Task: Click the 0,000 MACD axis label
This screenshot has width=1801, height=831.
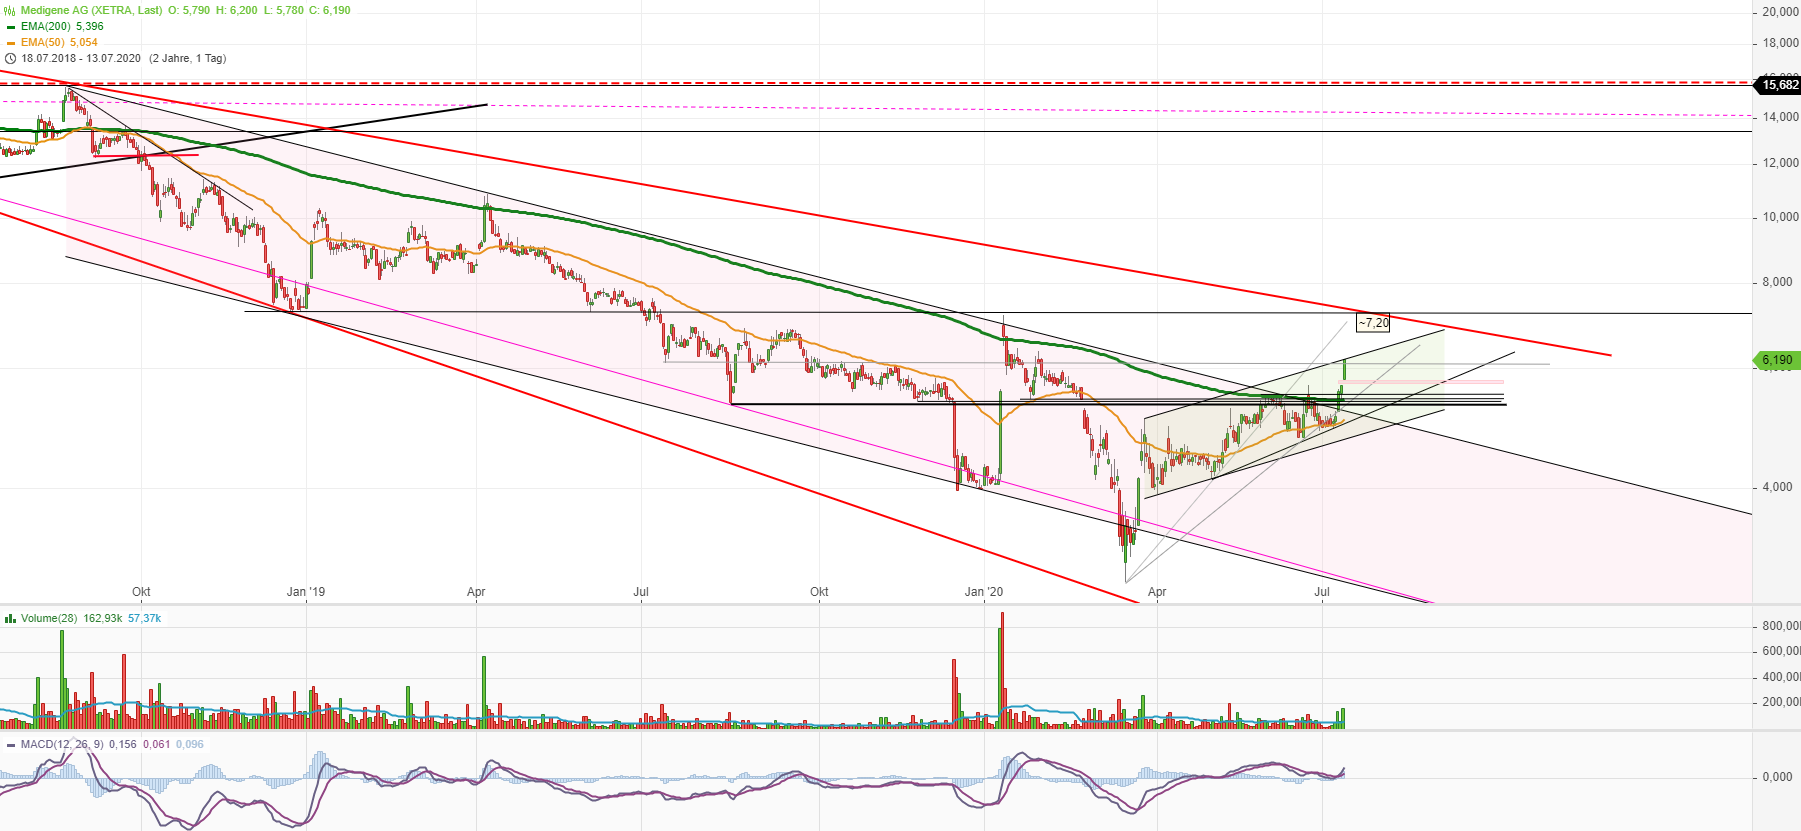Action: click(x=1777, y=777)
